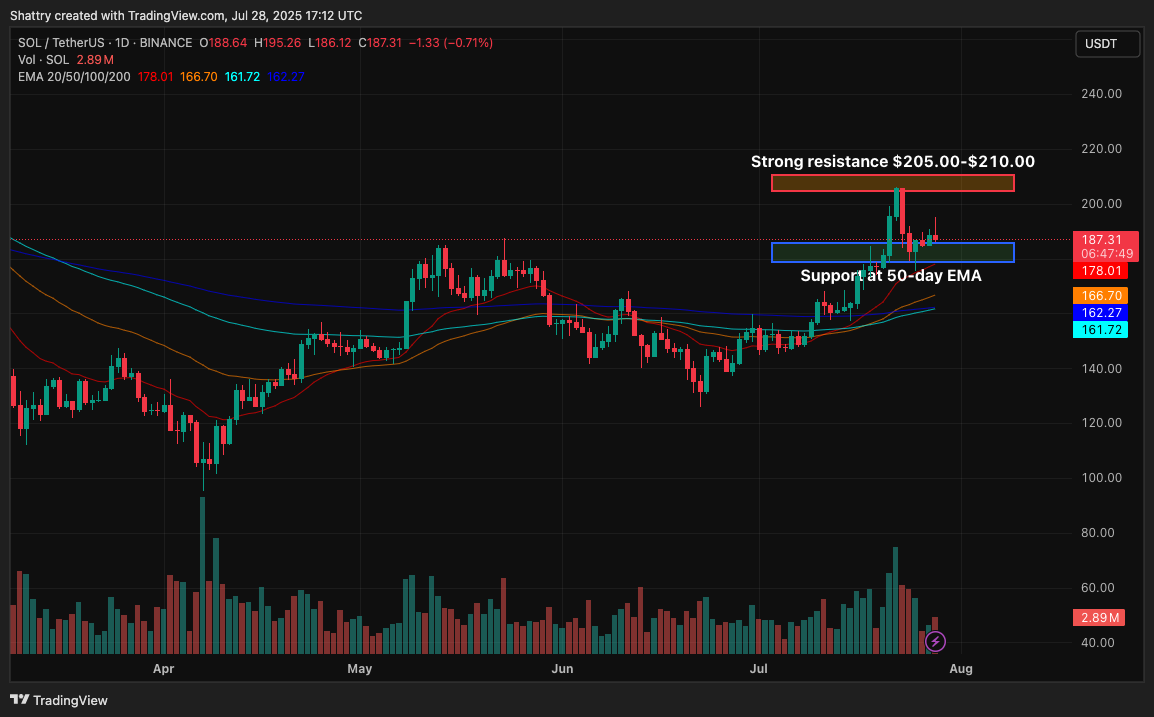Image resolution: width=1154 pixels, height=717 pixels.
Task: Toggle the blue 162.27 EMA label
Action: tap(1100, 312)
